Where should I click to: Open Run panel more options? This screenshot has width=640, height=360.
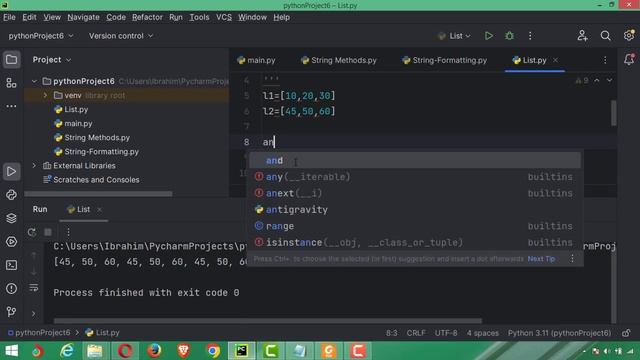[68, 232]
